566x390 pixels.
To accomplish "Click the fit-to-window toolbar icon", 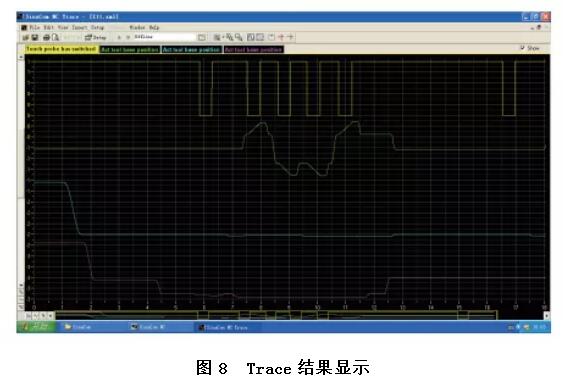I will pyautogui.click(x=251, y=37).
